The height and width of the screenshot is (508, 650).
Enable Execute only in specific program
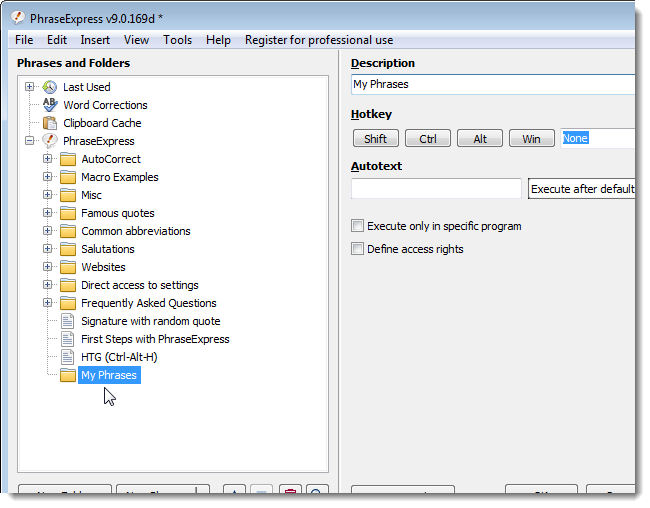click(x=357, y=226)
